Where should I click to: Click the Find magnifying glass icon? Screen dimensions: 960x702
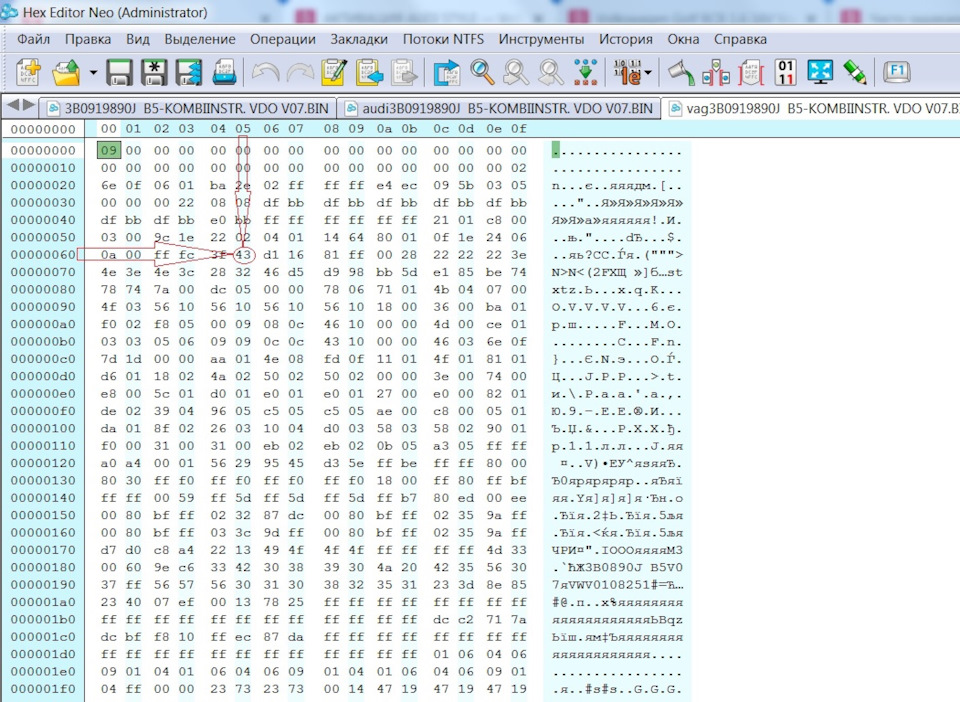(482, 72)
